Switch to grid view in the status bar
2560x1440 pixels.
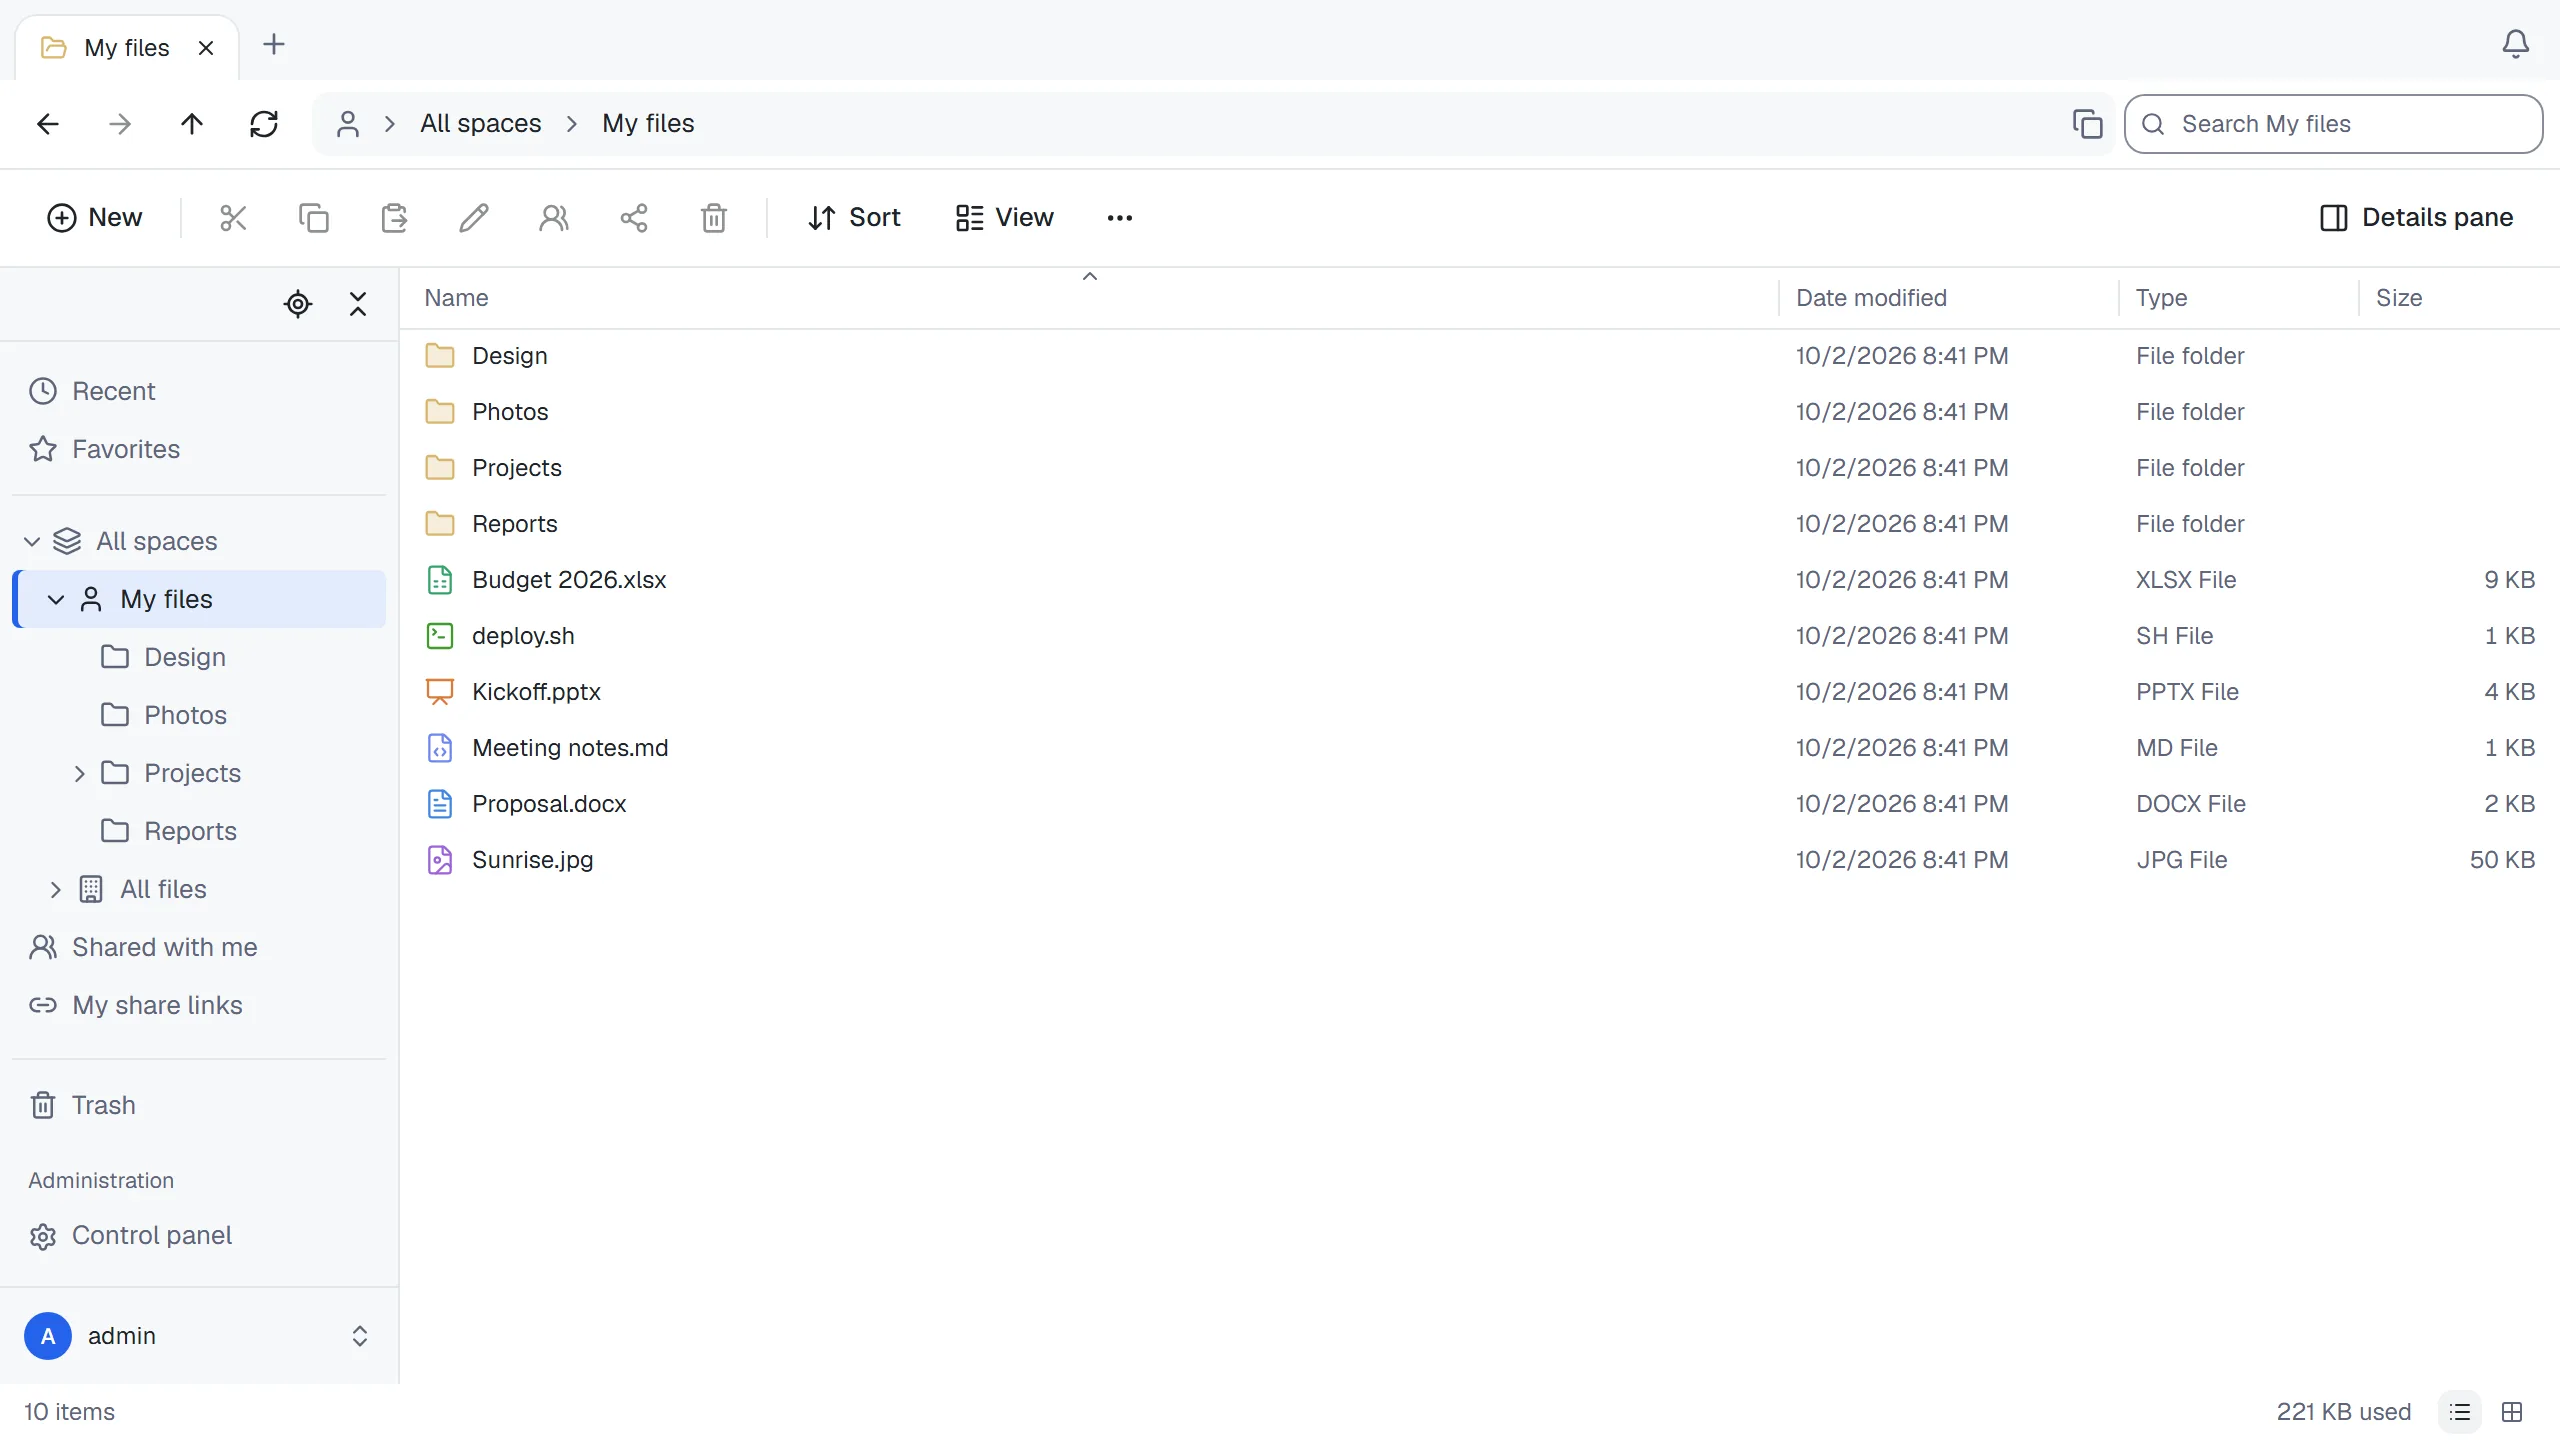pyautogui.click(x=2512, y=1412)
